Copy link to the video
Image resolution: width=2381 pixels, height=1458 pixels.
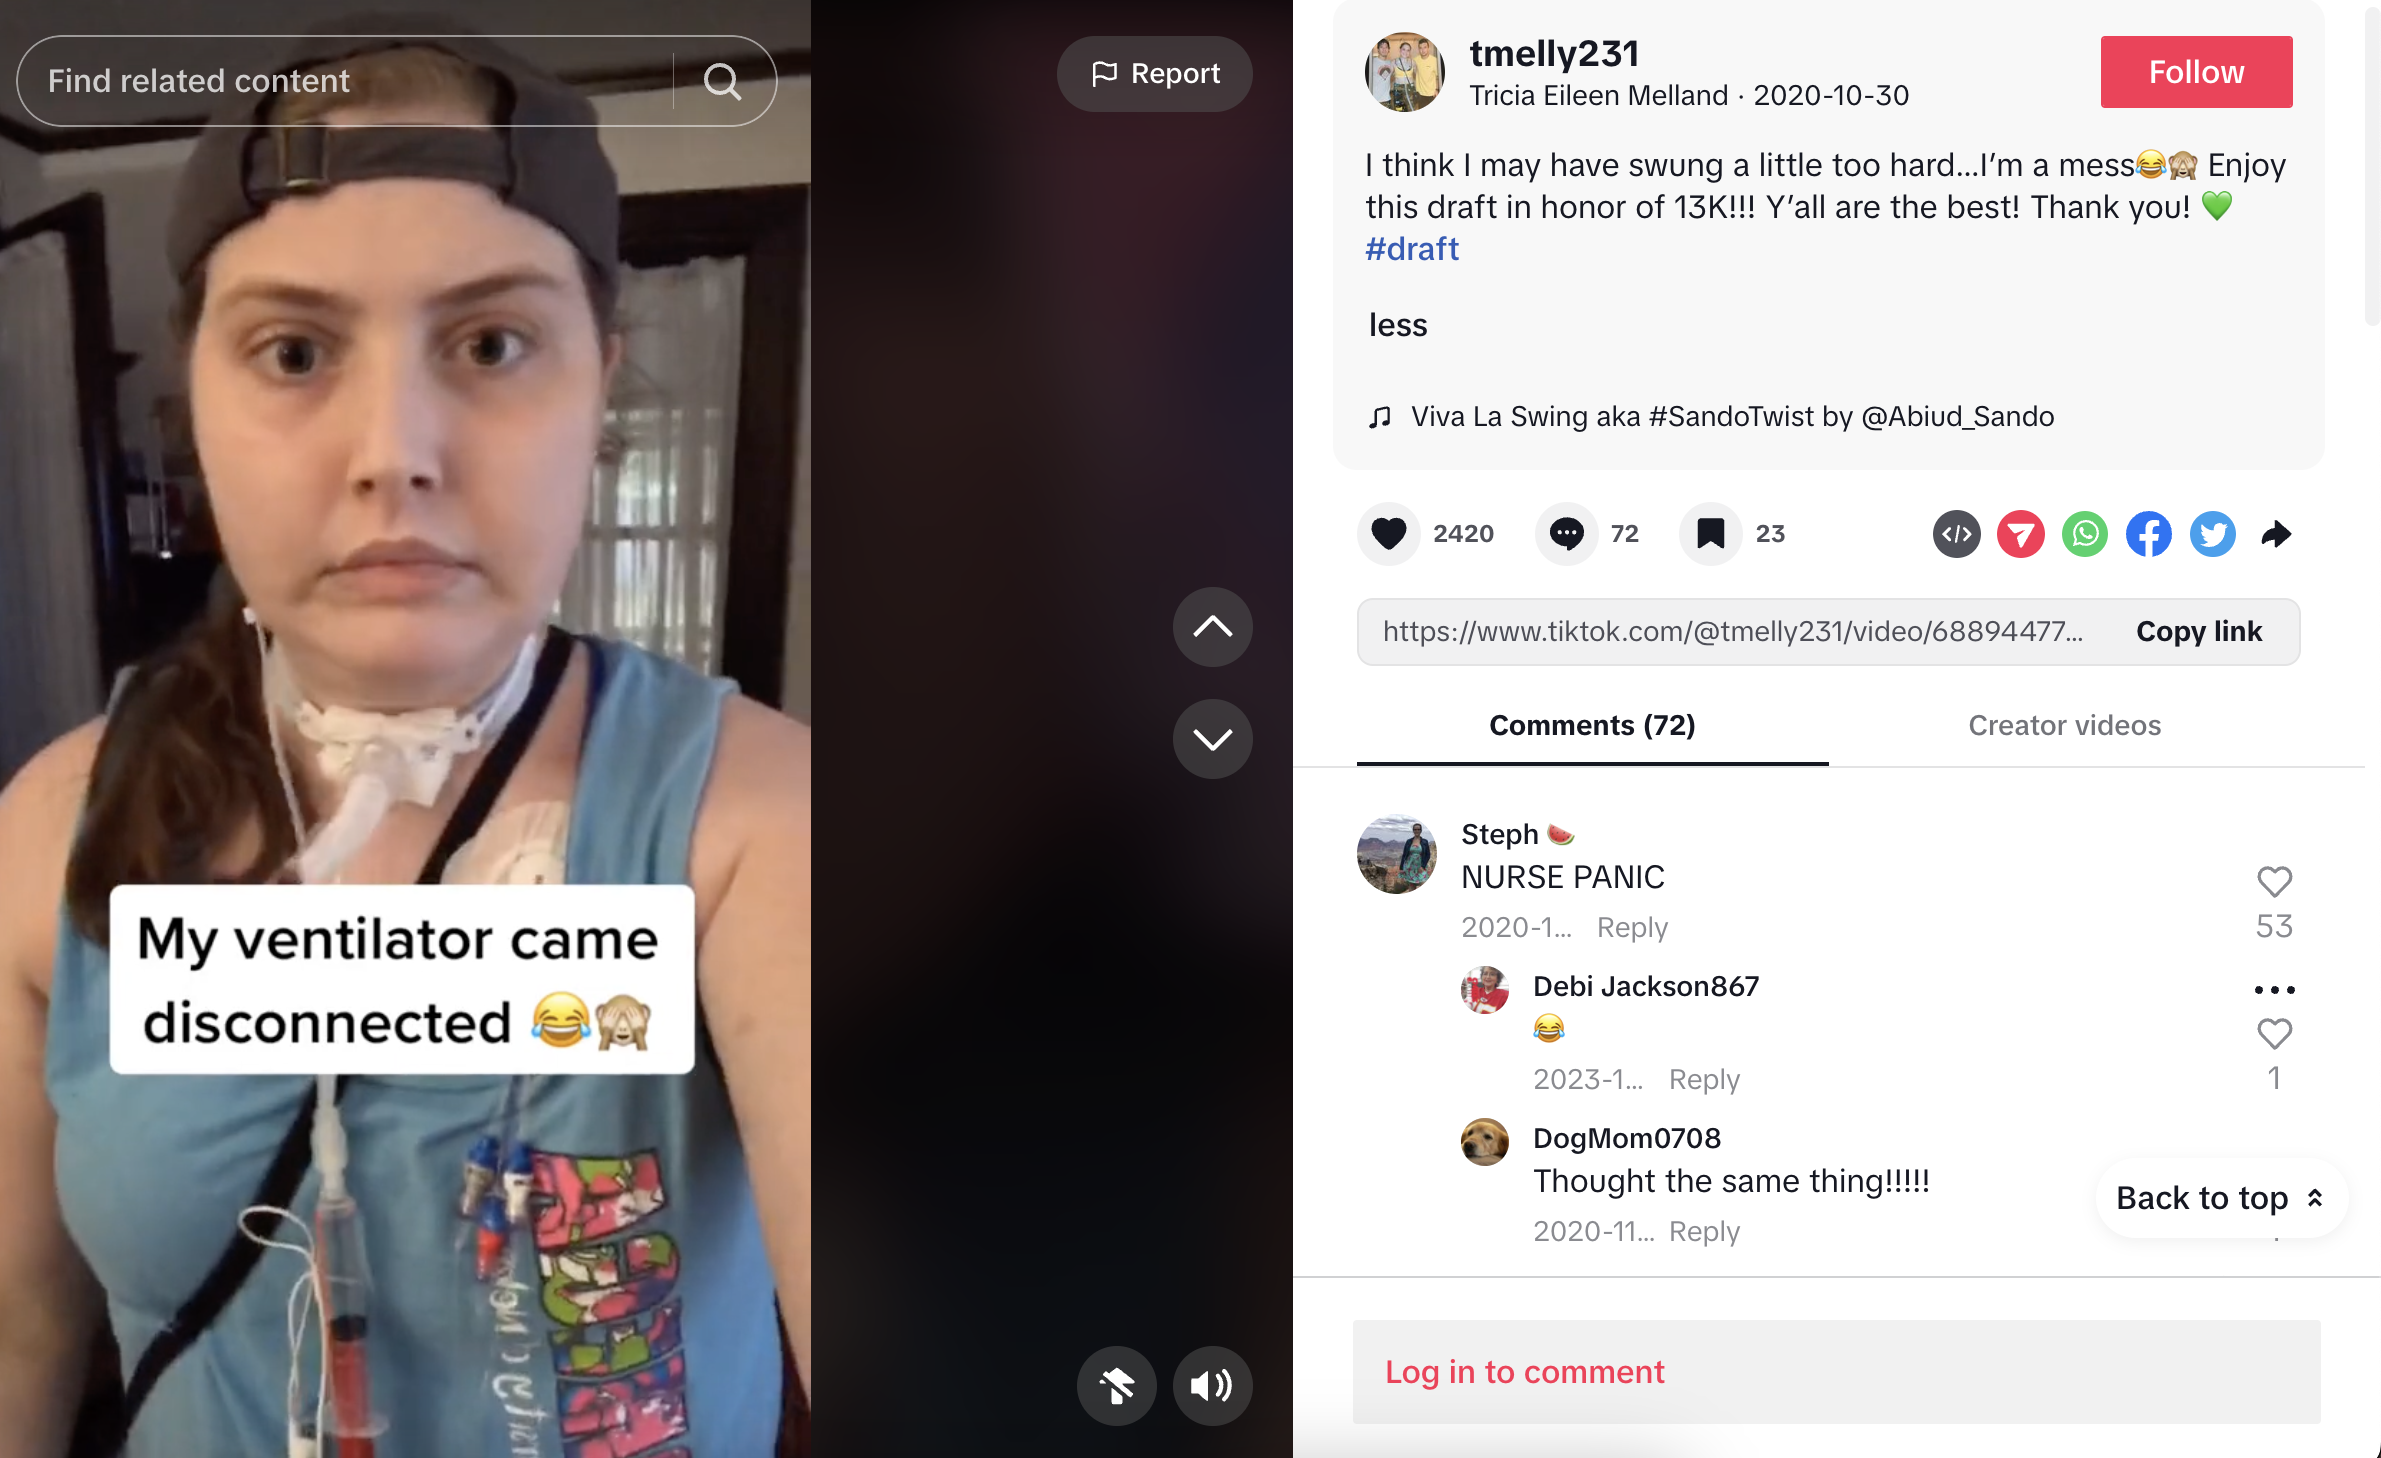coord(2198,632)
